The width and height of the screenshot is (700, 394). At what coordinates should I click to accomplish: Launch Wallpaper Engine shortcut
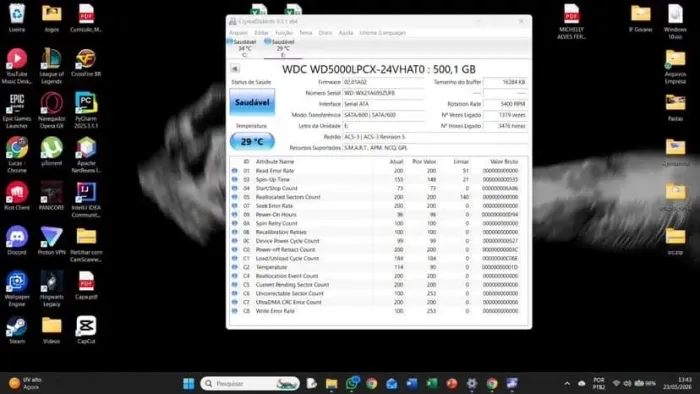click(17, 289)
